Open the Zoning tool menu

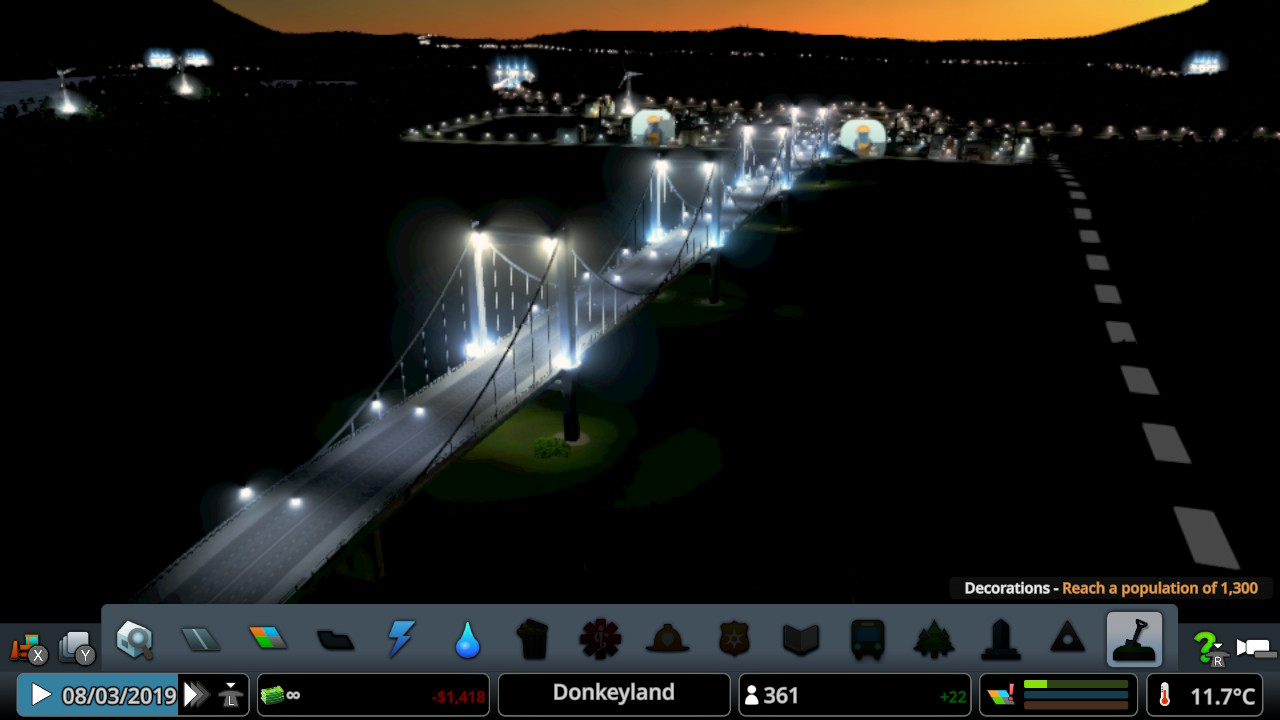tap(267, 639)
